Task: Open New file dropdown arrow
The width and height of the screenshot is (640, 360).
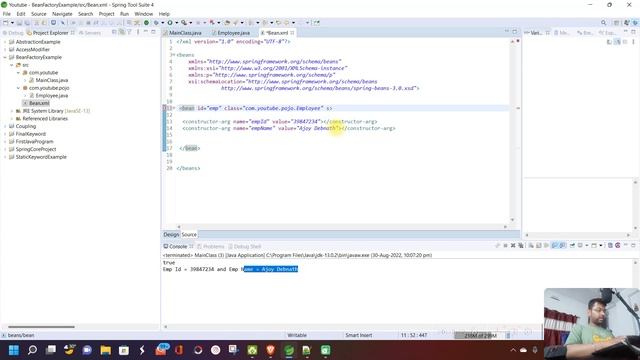Action: pos(12,23)
